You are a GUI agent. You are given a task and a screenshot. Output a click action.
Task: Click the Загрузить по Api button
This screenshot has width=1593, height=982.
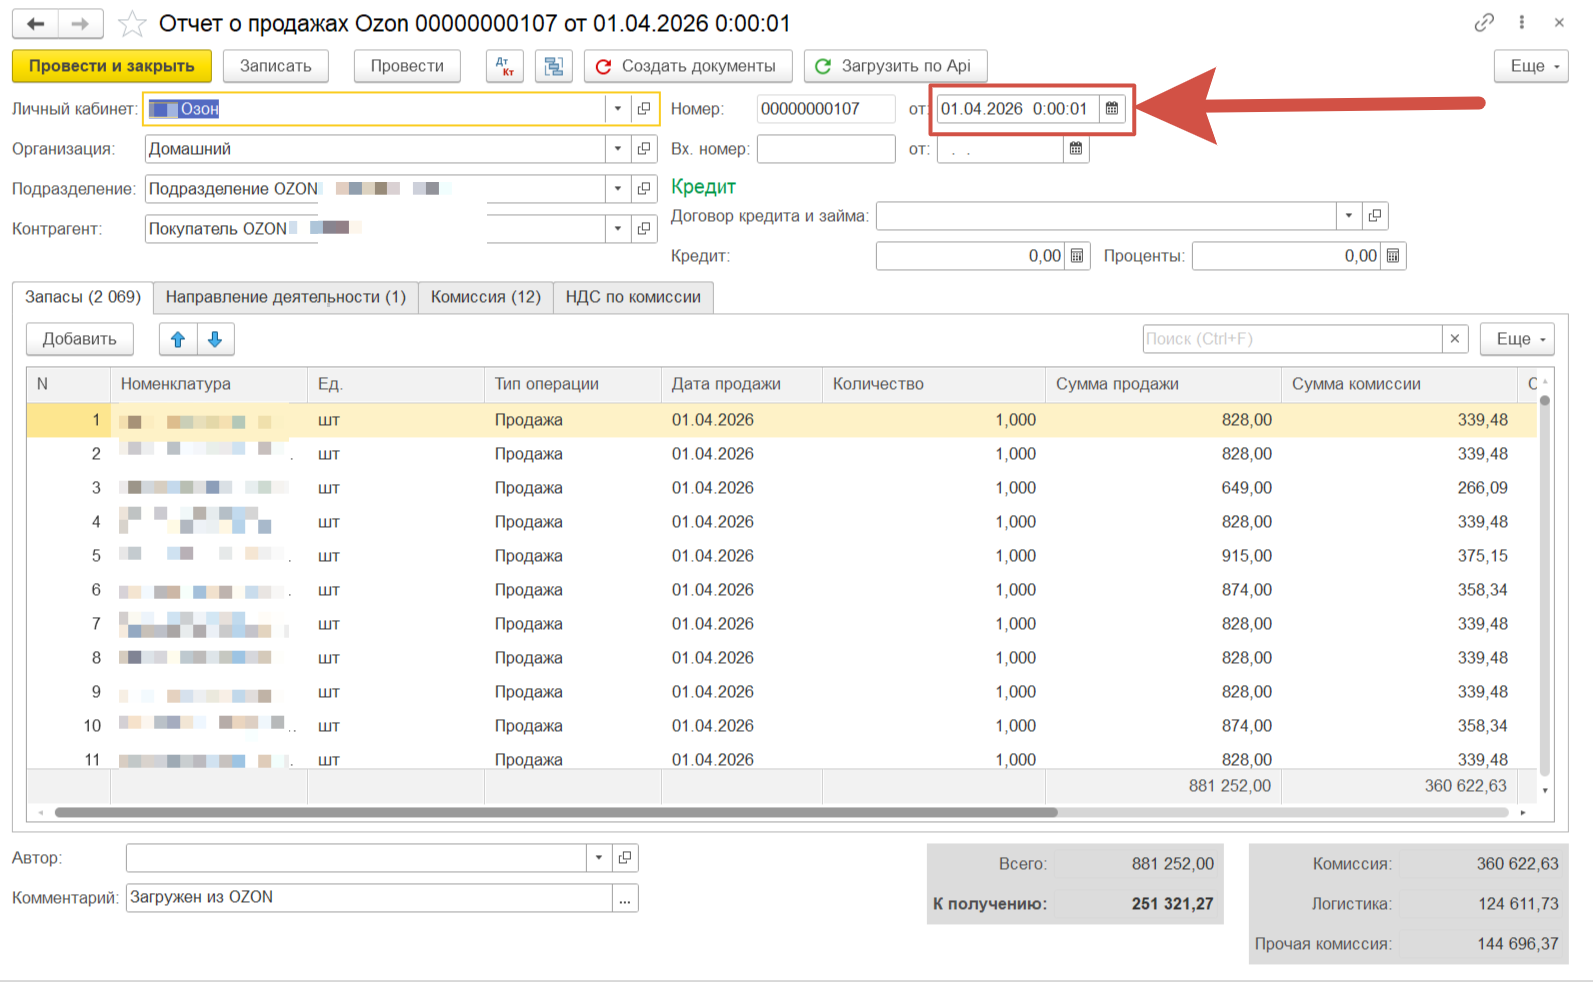895,66
